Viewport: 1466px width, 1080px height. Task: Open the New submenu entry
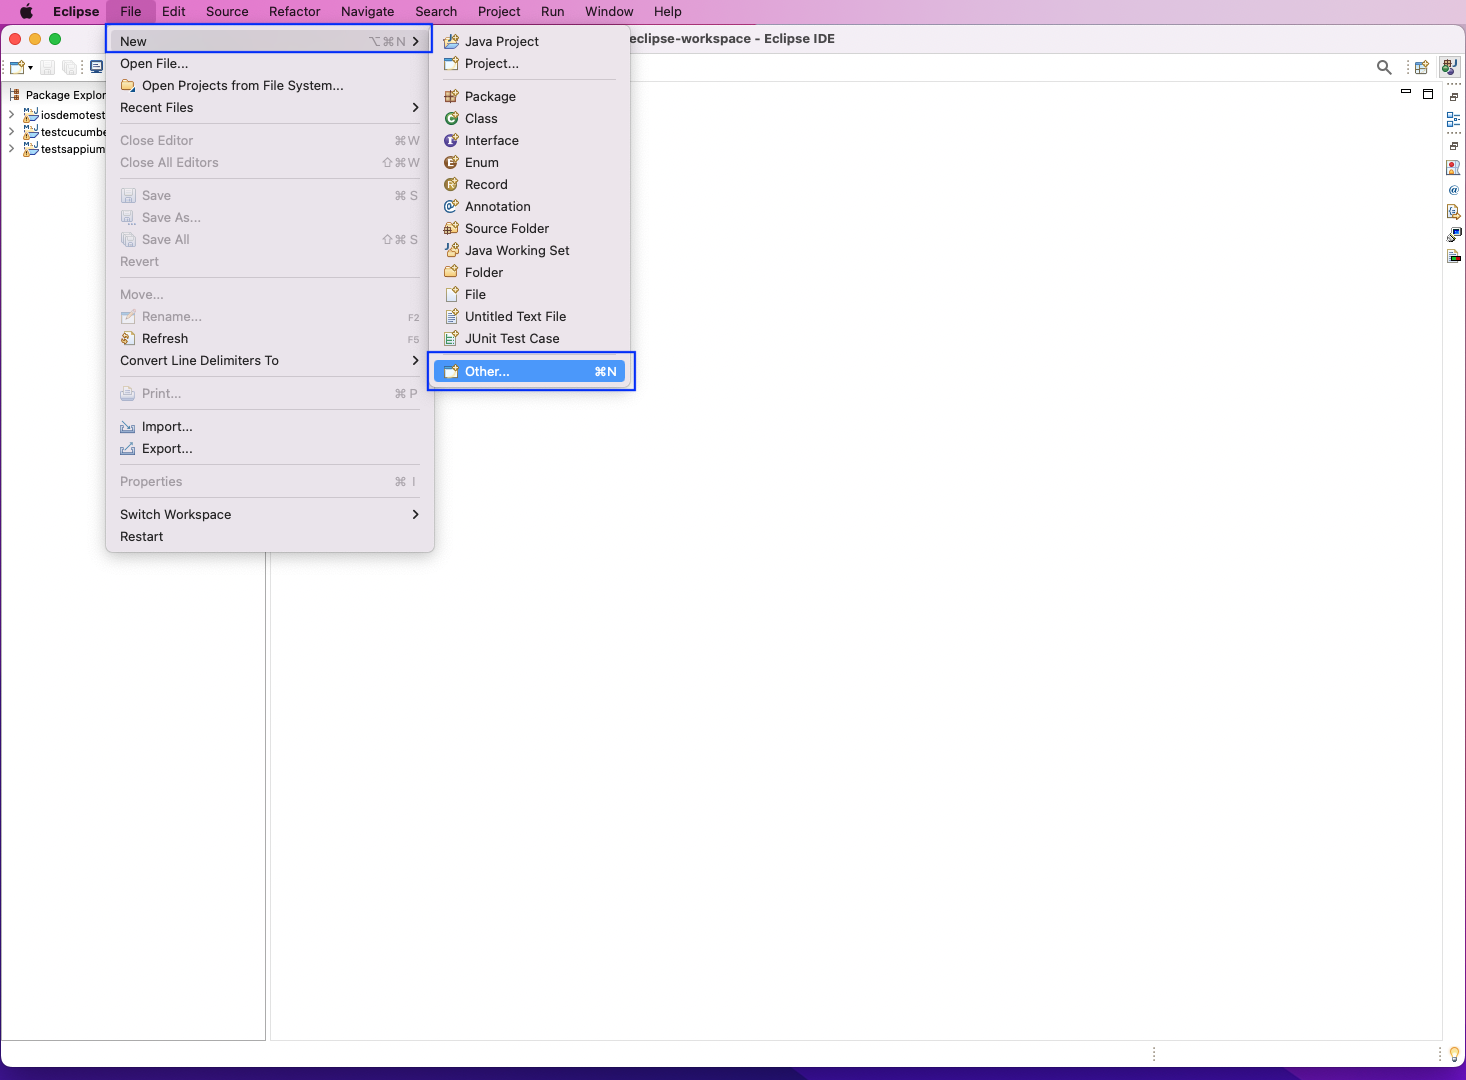pyautogui.click(x=270, y=41)
